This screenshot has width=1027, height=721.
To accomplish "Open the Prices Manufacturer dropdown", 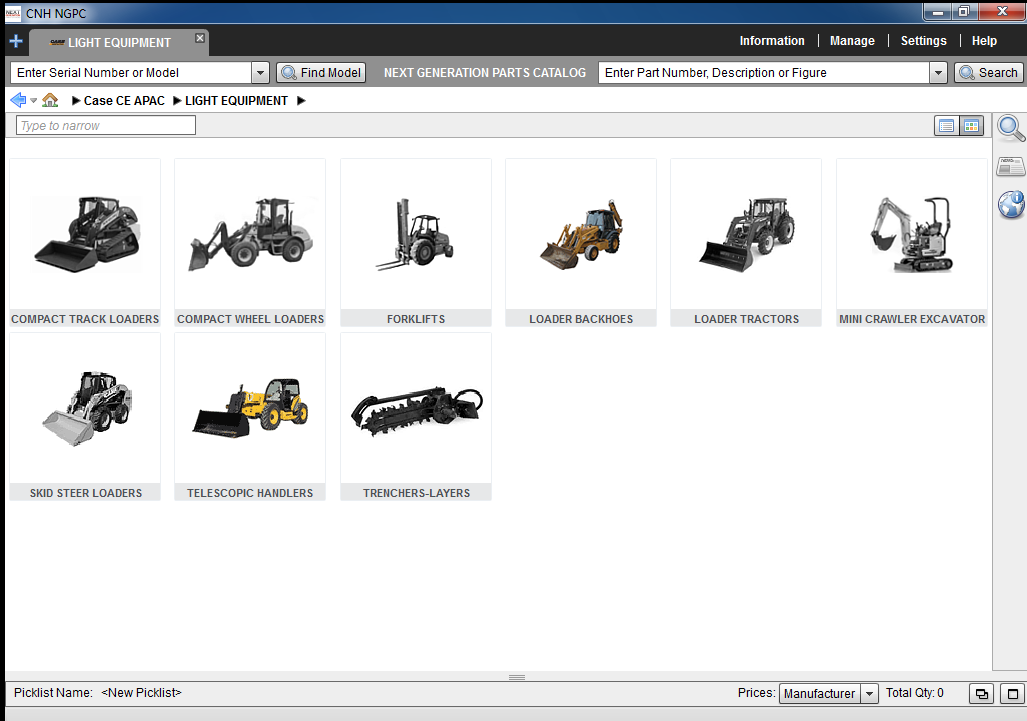I will (x=869, y=694).
